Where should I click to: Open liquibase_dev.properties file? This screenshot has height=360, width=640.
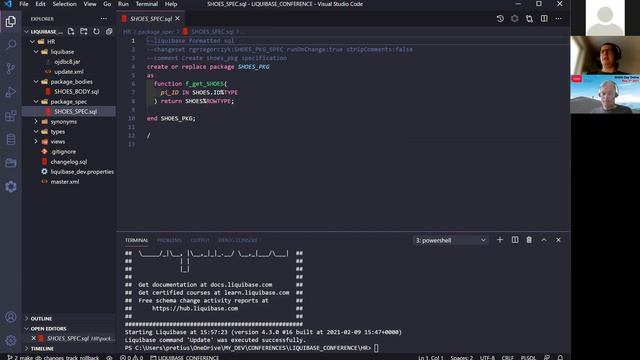click(x=82, y=172)
